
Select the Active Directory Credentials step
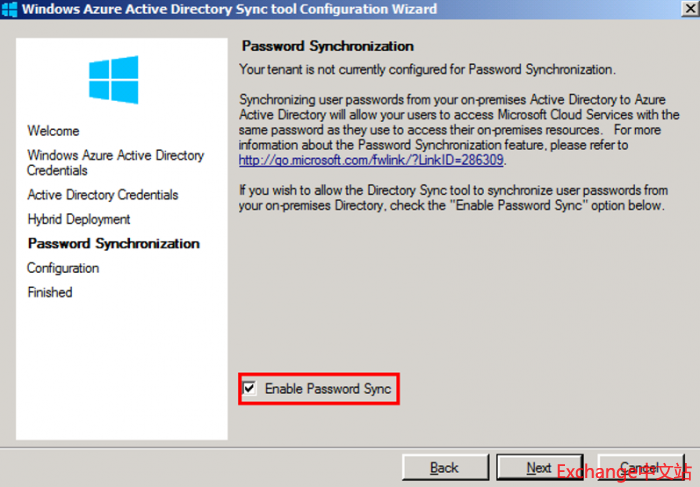pos(103,195)
